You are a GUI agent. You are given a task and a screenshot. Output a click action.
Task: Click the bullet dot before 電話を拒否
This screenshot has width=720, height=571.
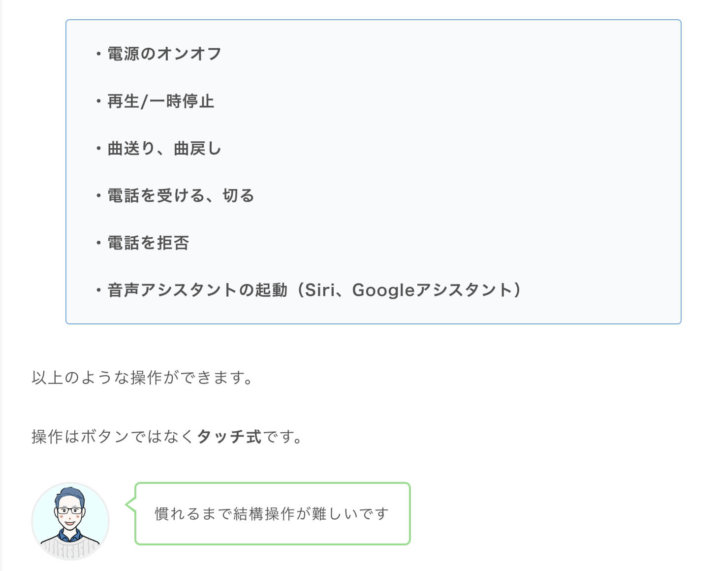tap(98, 243)
